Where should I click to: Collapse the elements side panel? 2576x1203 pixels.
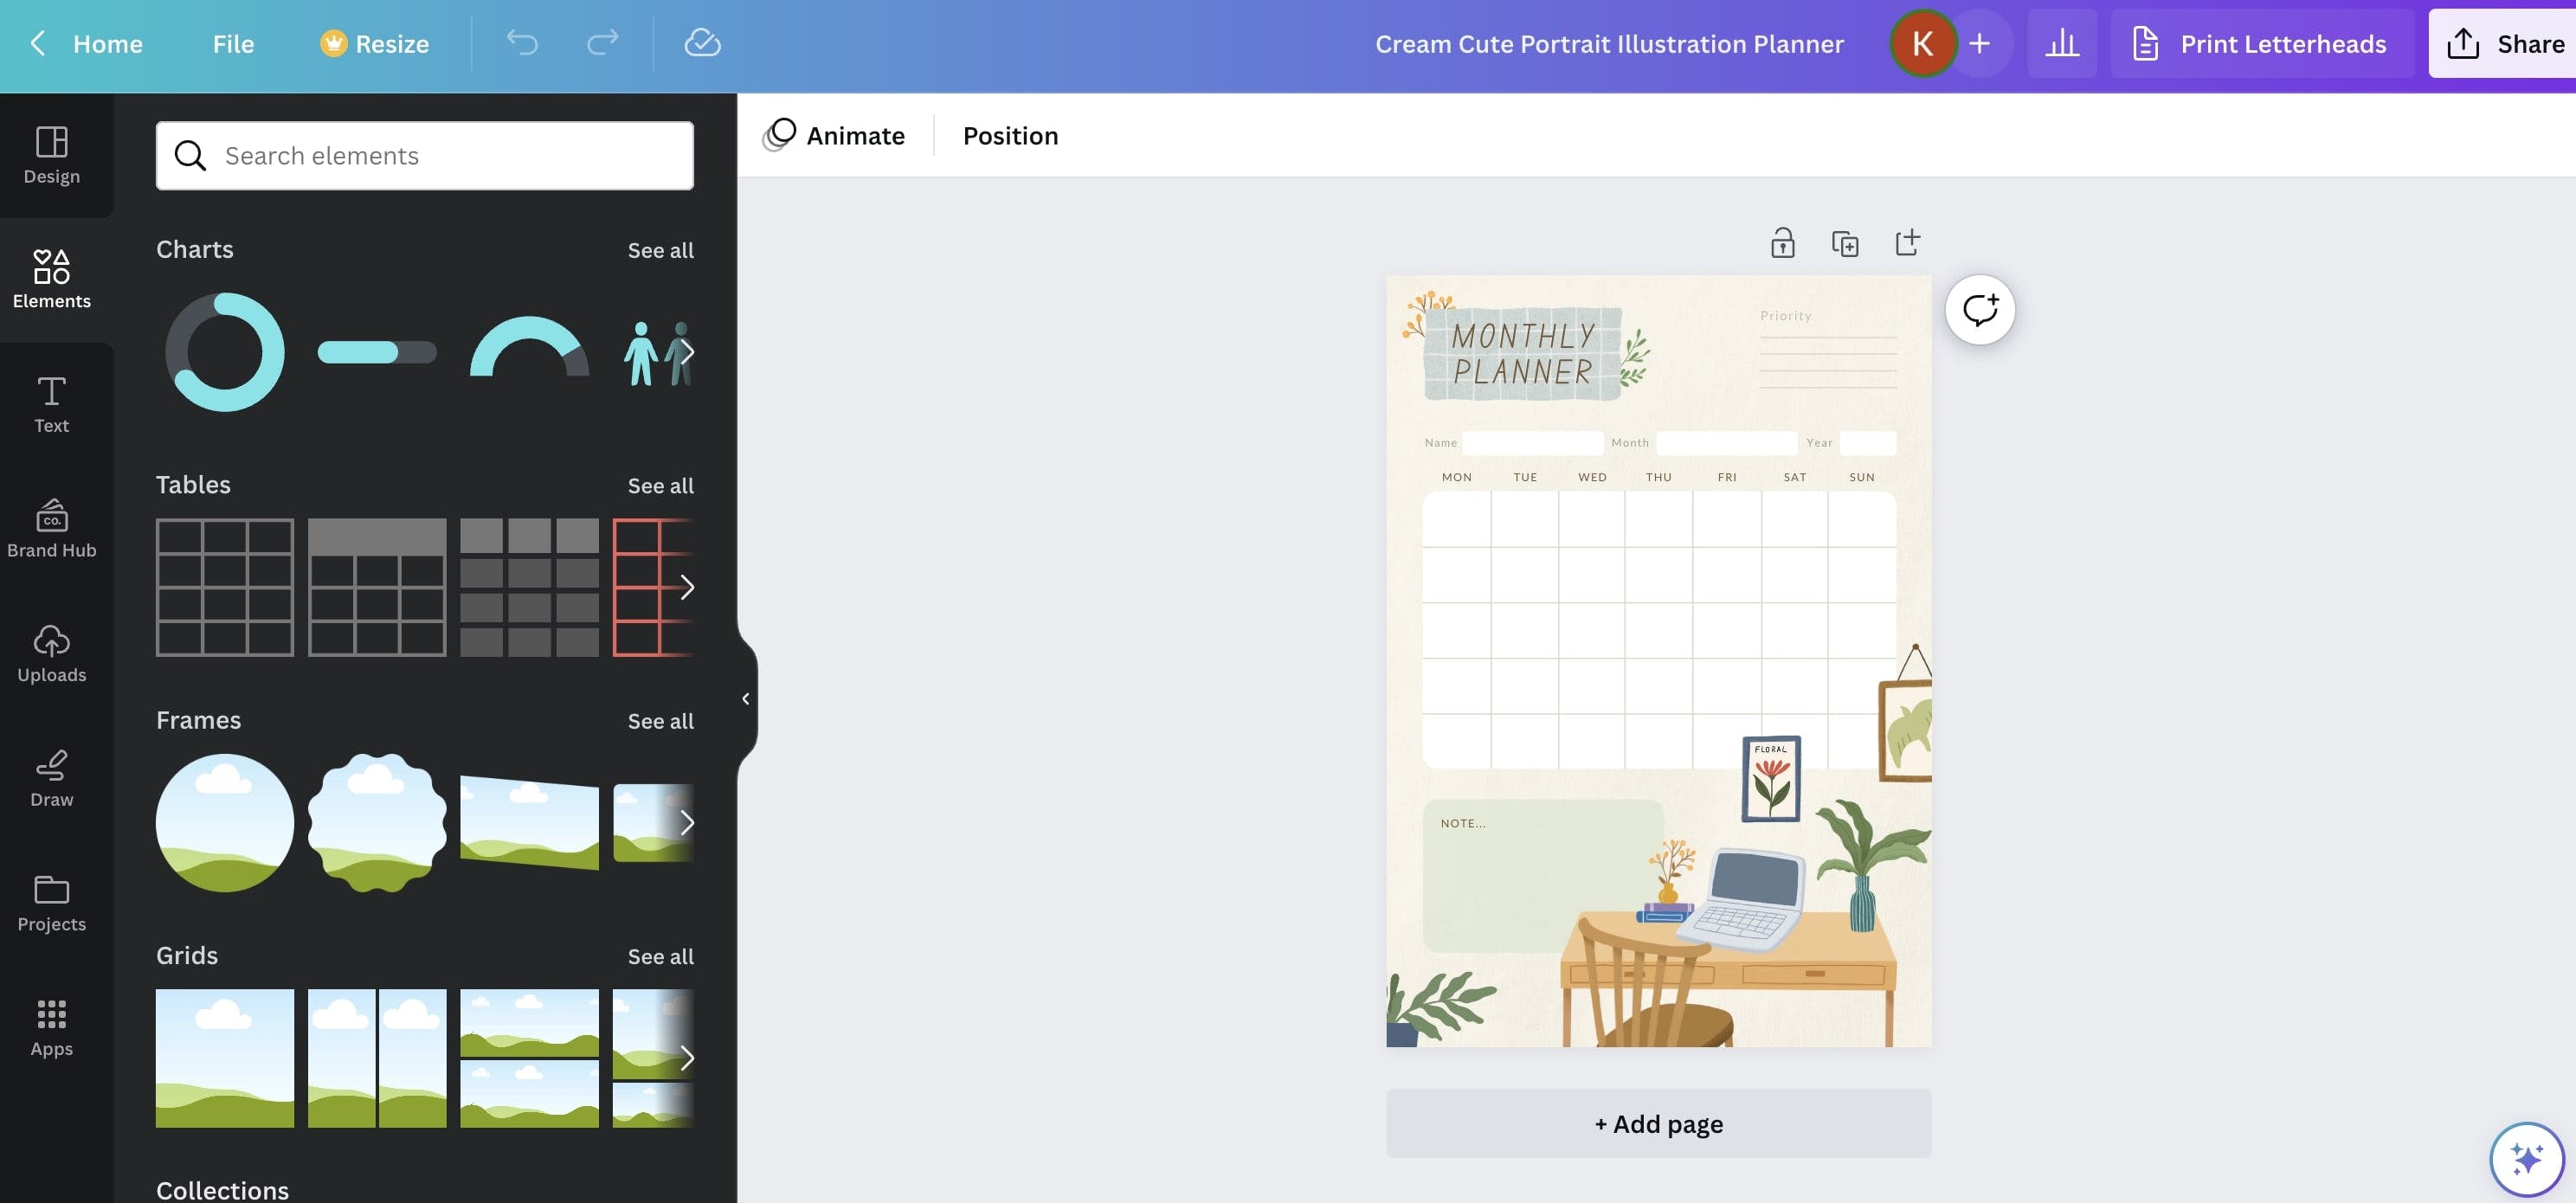(x=746, y=697)
